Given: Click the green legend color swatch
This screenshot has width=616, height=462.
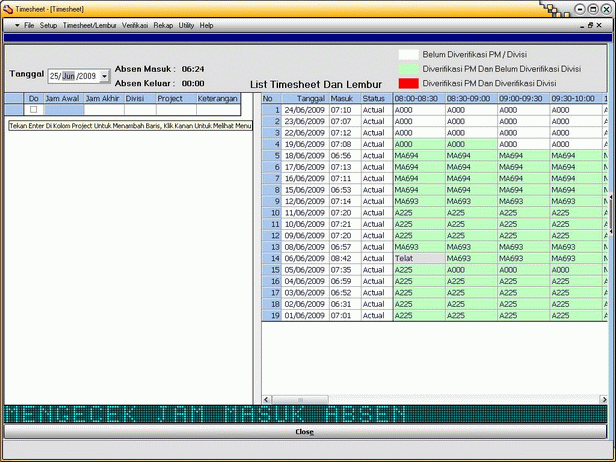Looking at the screenshot, I should [408, 69].
